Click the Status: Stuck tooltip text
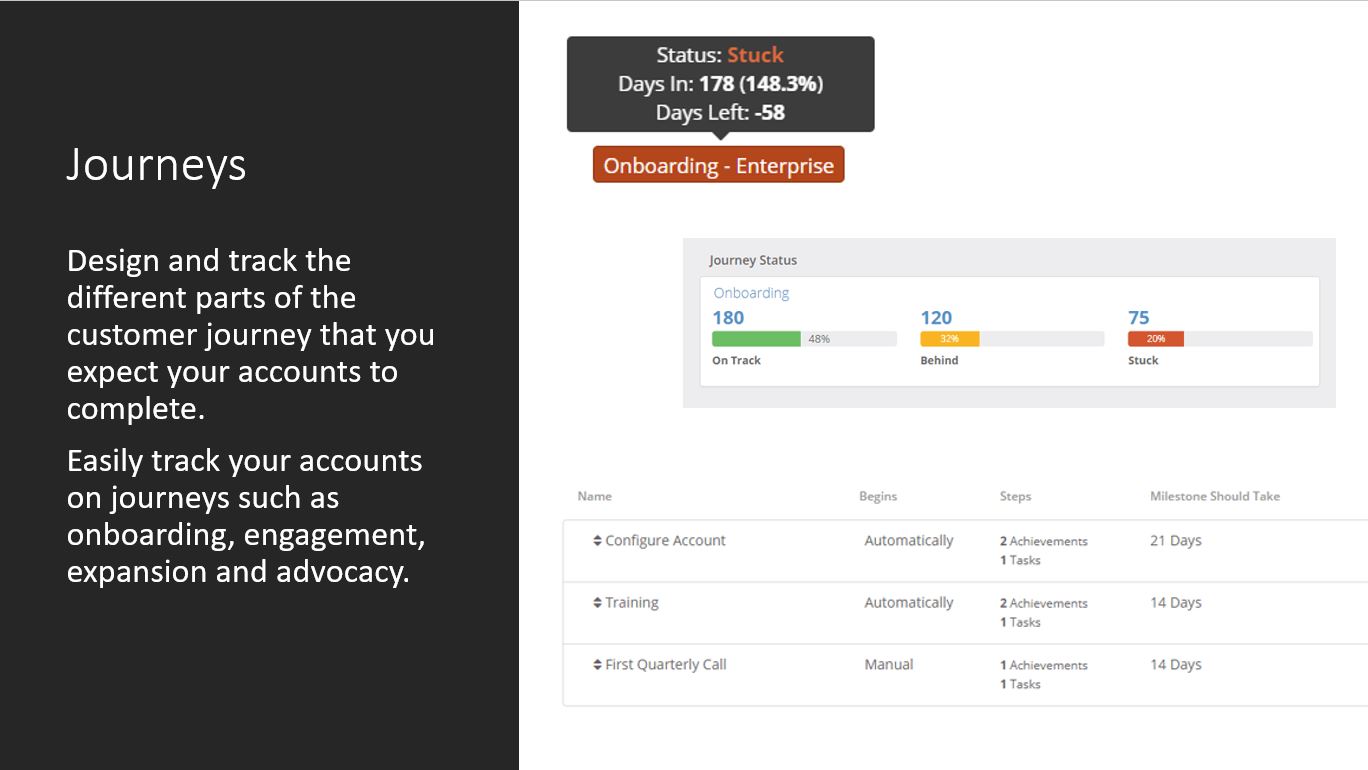 point(720,55)
